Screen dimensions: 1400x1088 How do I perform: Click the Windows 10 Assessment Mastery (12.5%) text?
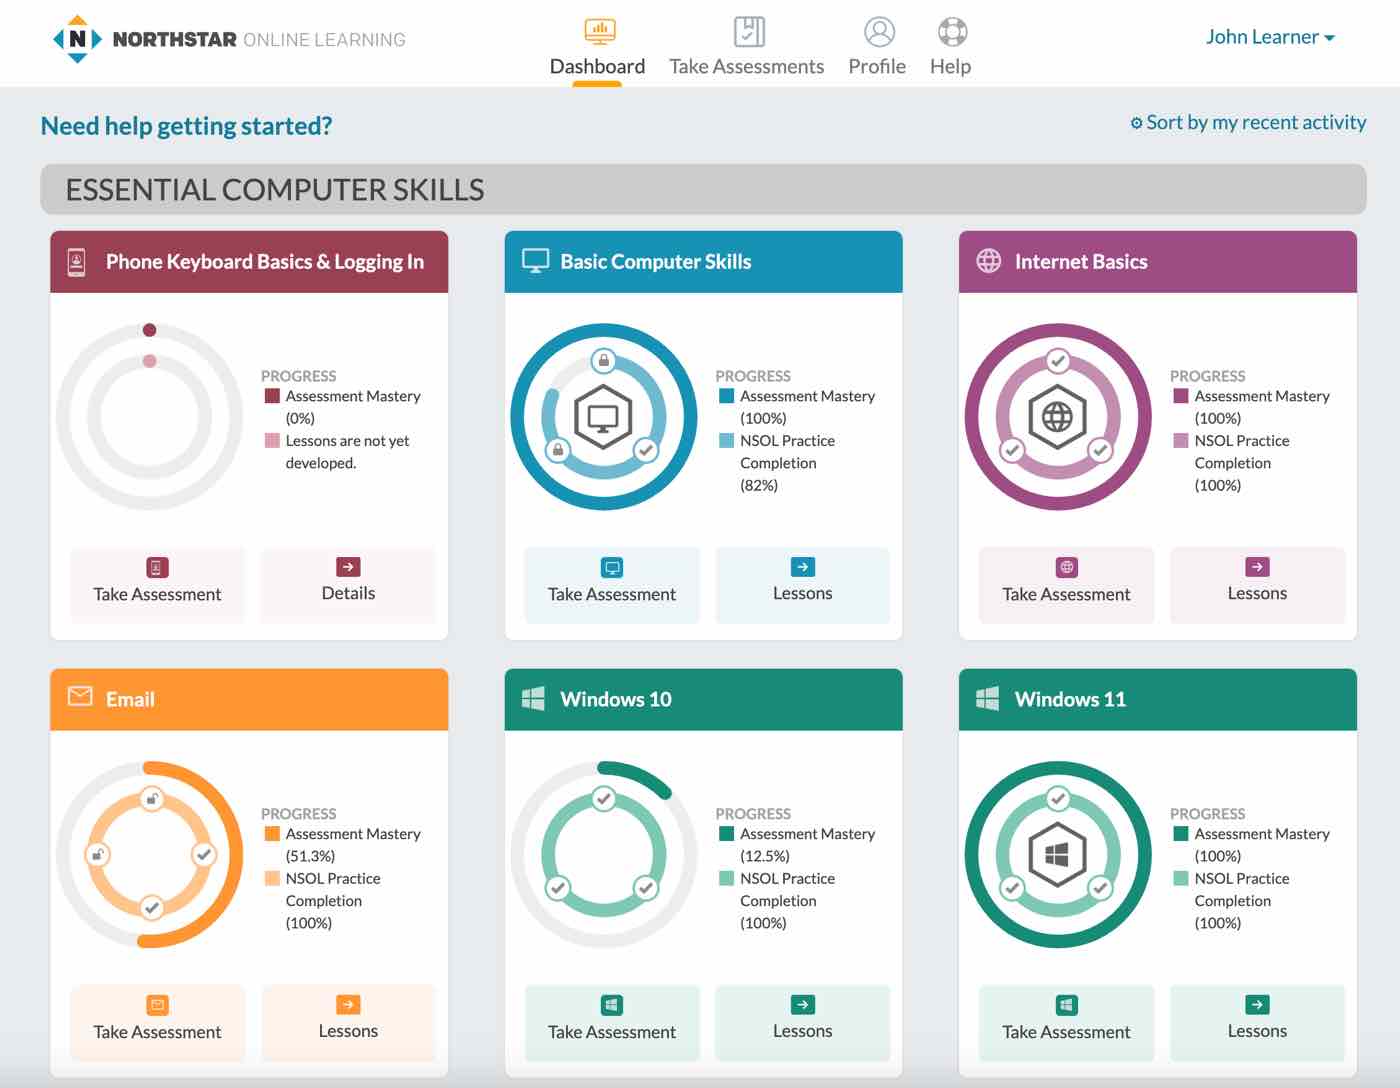point(807,845)
